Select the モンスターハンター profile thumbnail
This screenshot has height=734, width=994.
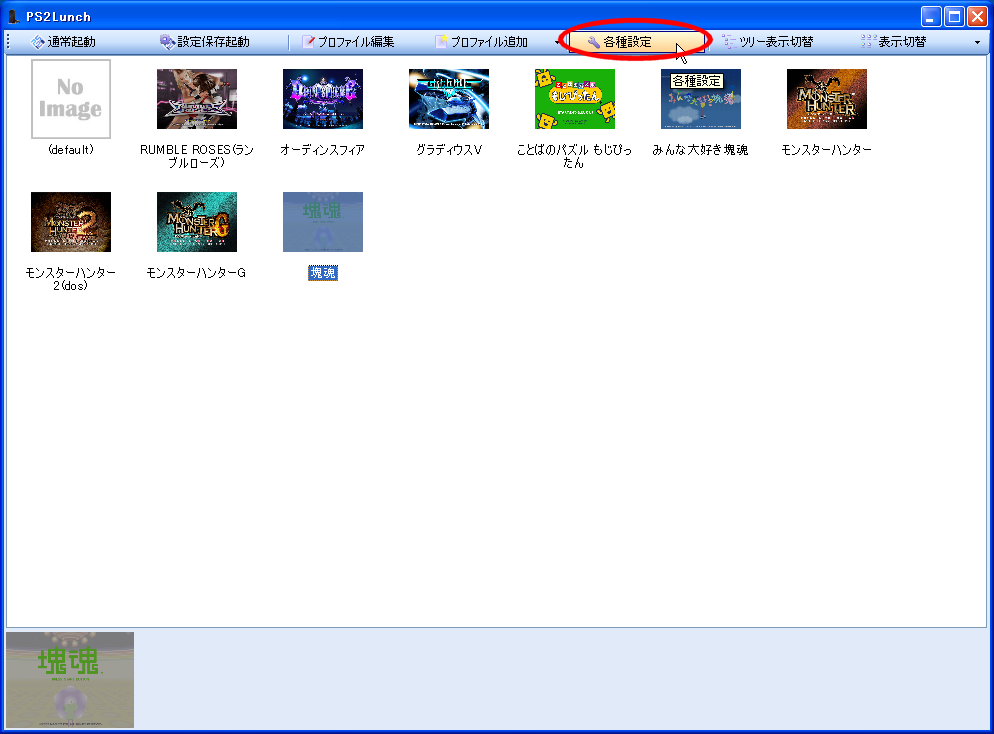[827, 99]
